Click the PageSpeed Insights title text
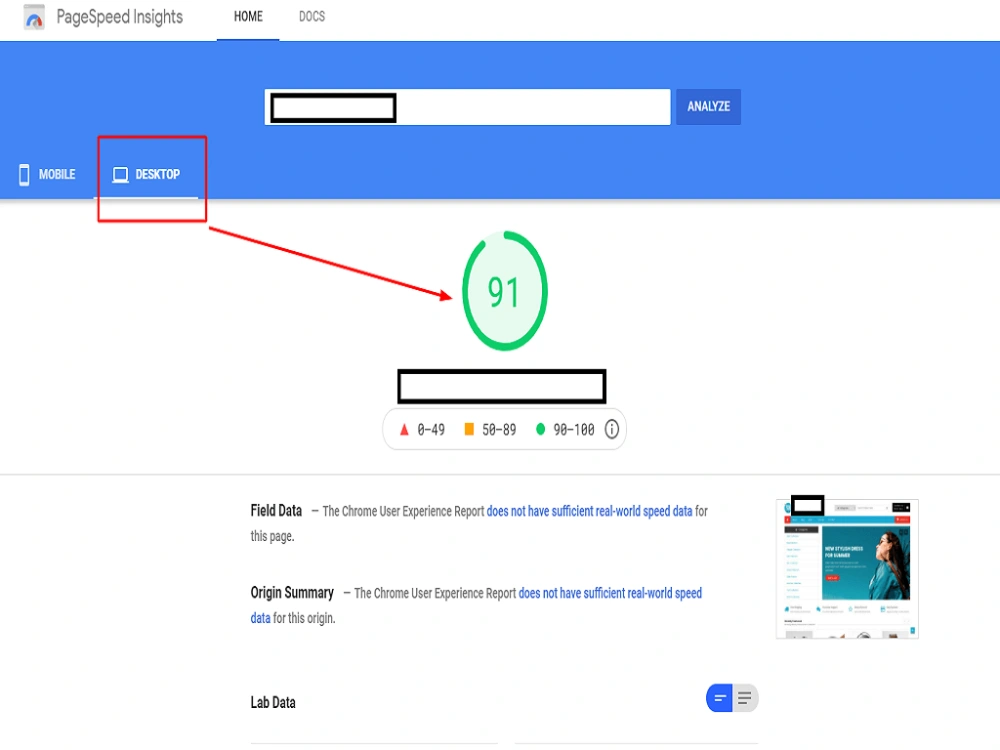Screen dimensions: 1000x750 point(120,17)
